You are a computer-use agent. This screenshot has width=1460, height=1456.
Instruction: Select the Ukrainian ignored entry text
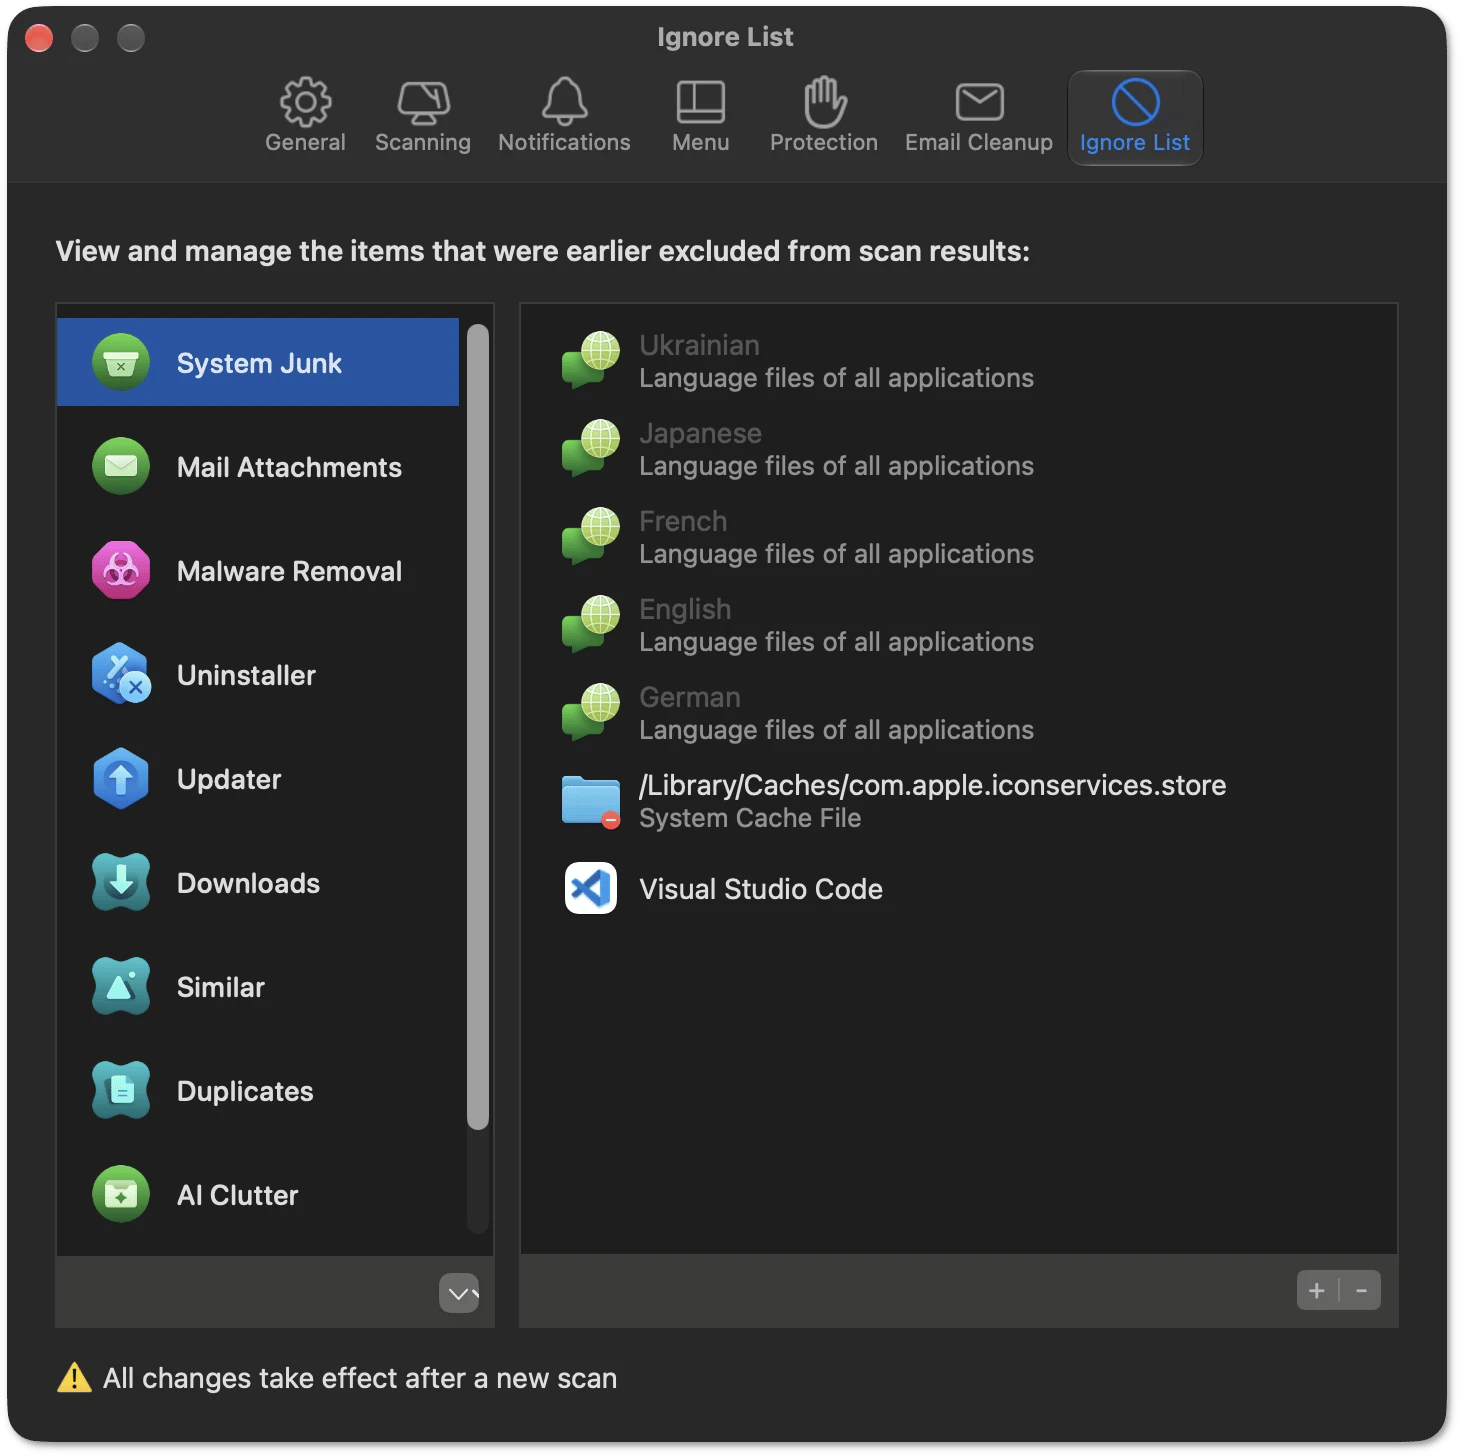699,345
